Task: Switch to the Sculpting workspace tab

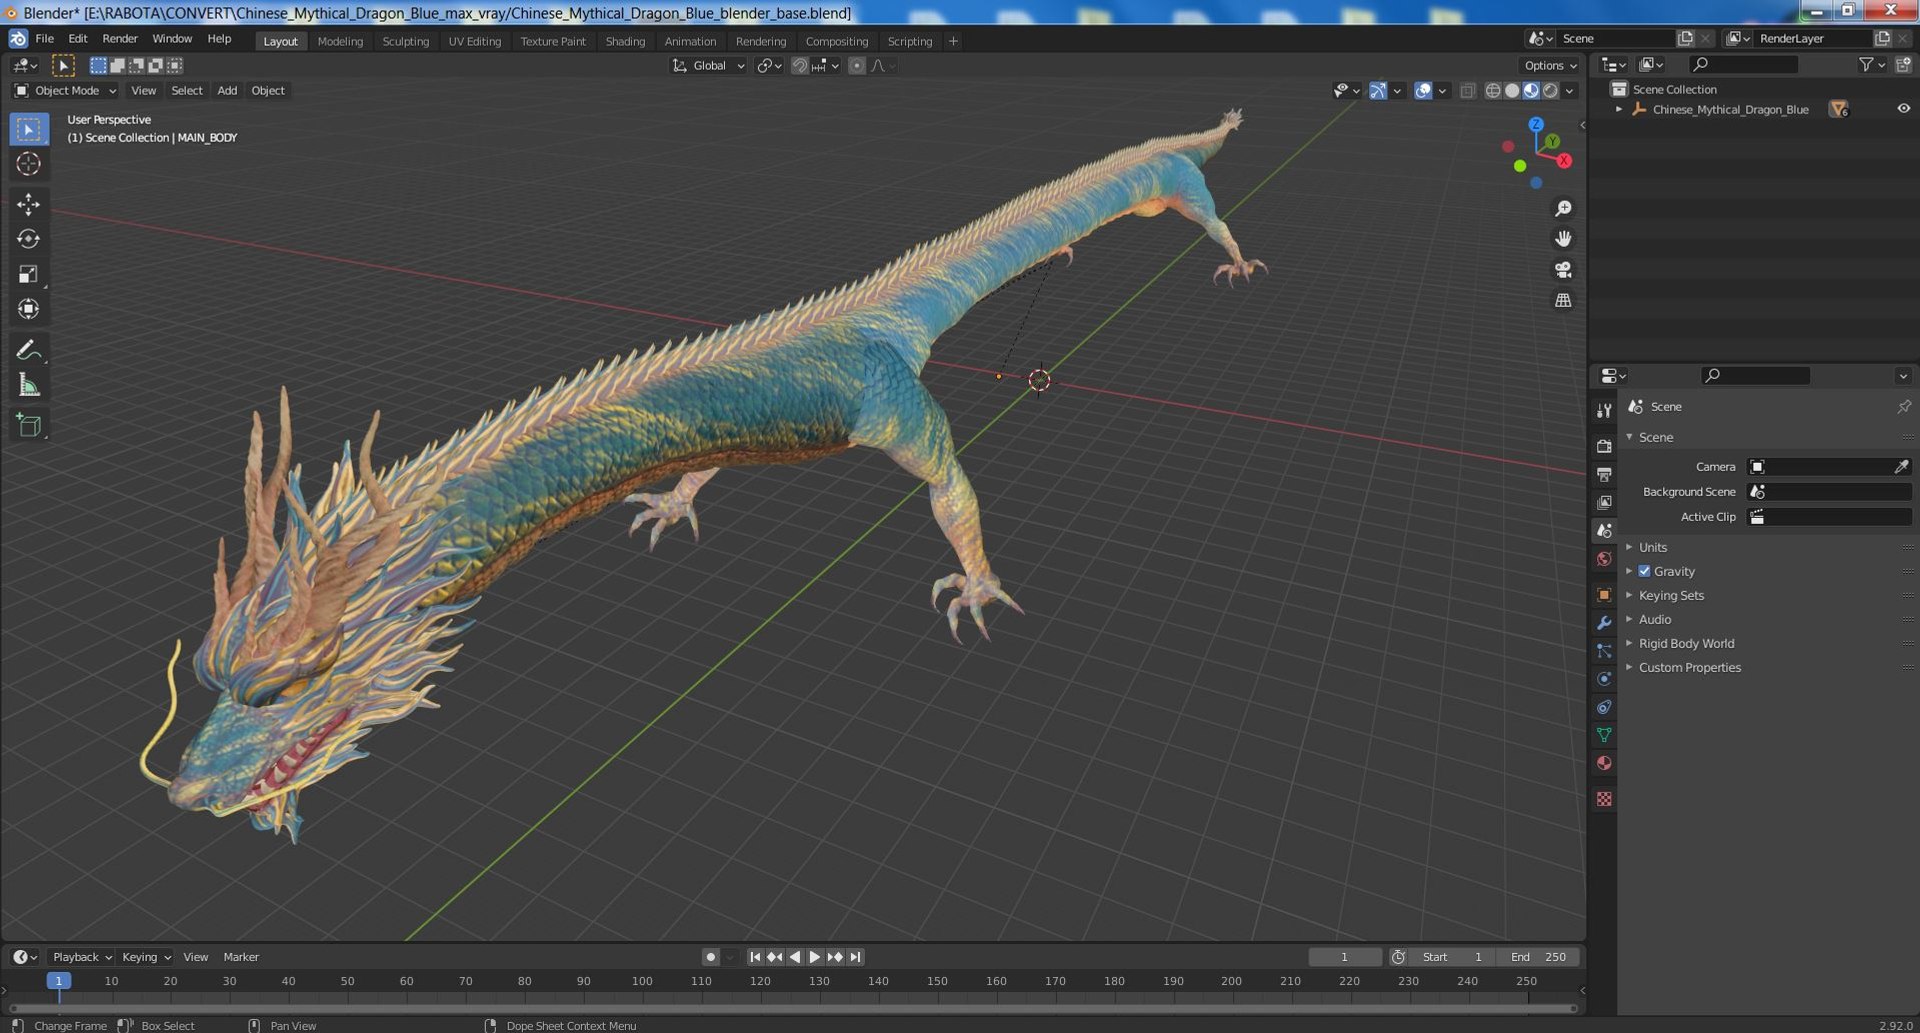Action: pyautogui.click(x=405, y=41)
